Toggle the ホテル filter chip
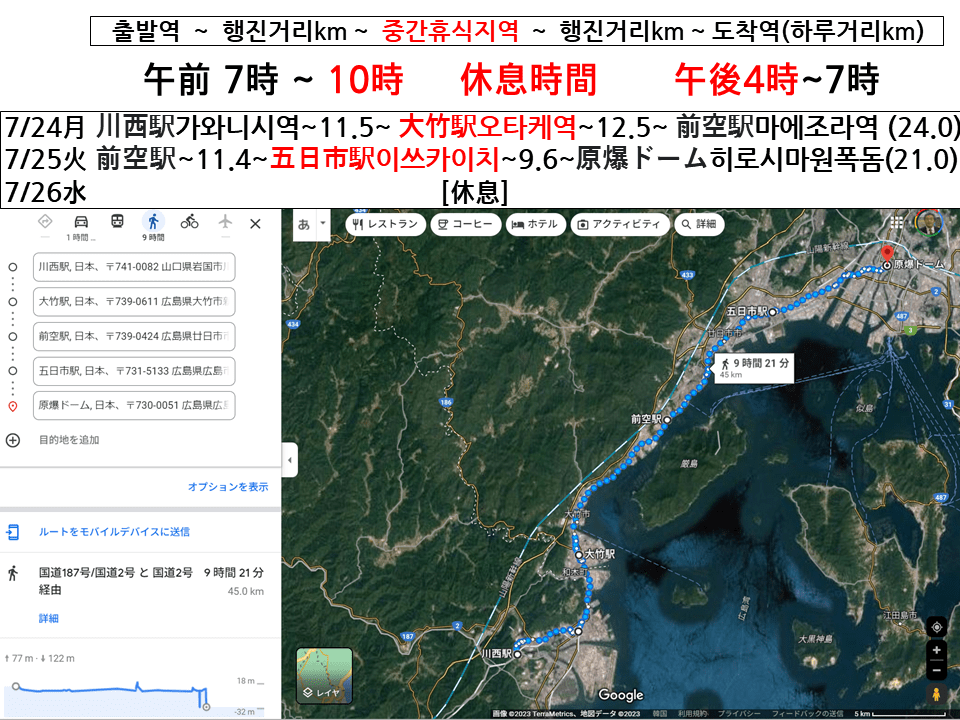The height and width of the screenshot is (720, 960). pos(534,224)
